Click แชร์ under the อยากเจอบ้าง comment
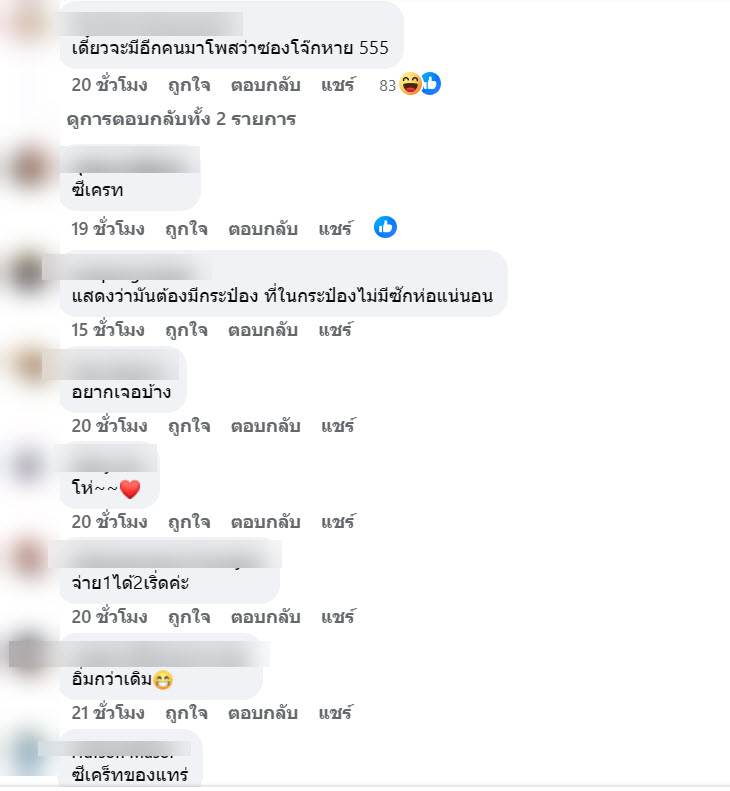 point(339,426)
